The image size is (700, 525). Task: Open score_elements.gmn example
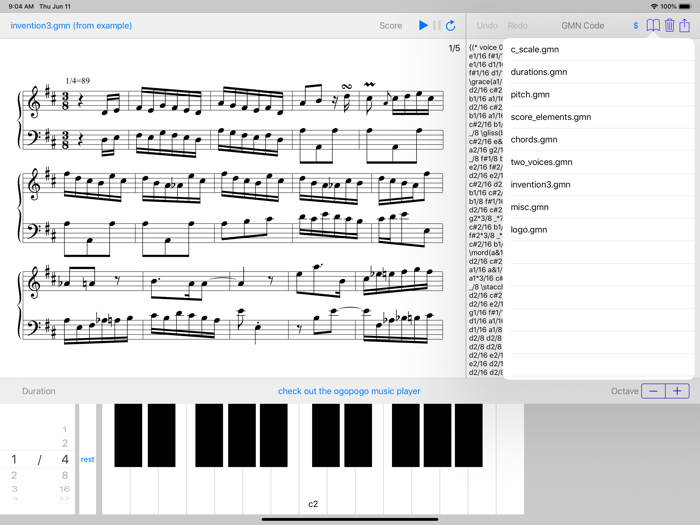pyautogui.click(x=598, y=117)
